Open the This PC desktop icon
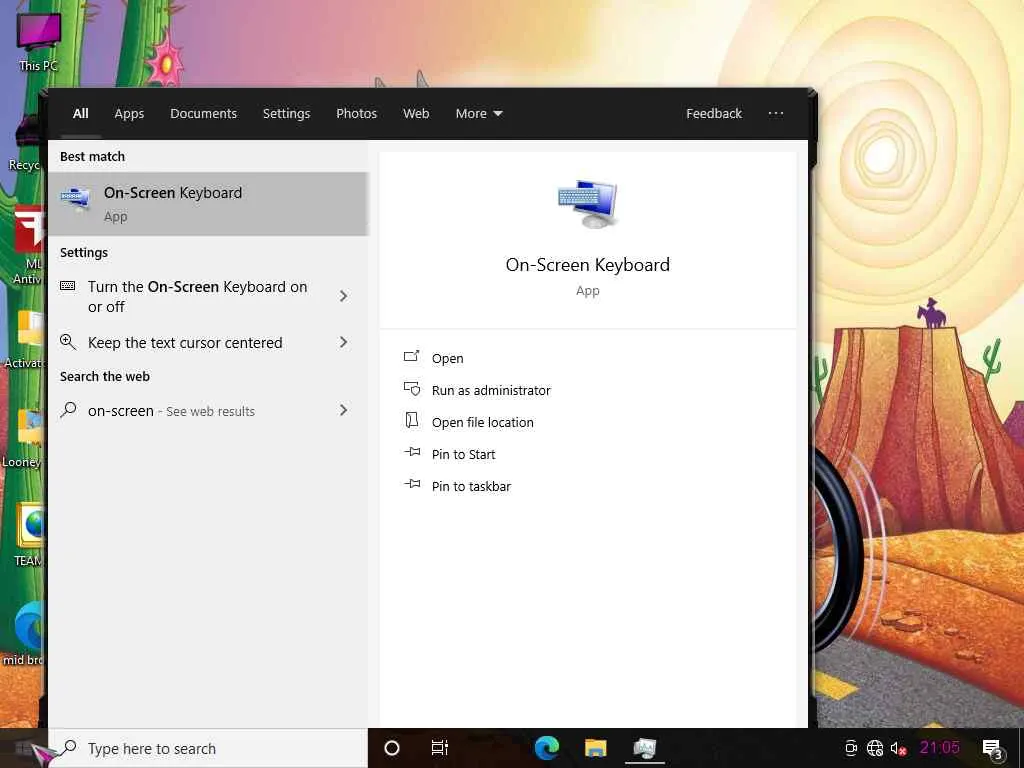 click(x=38, y=42)
